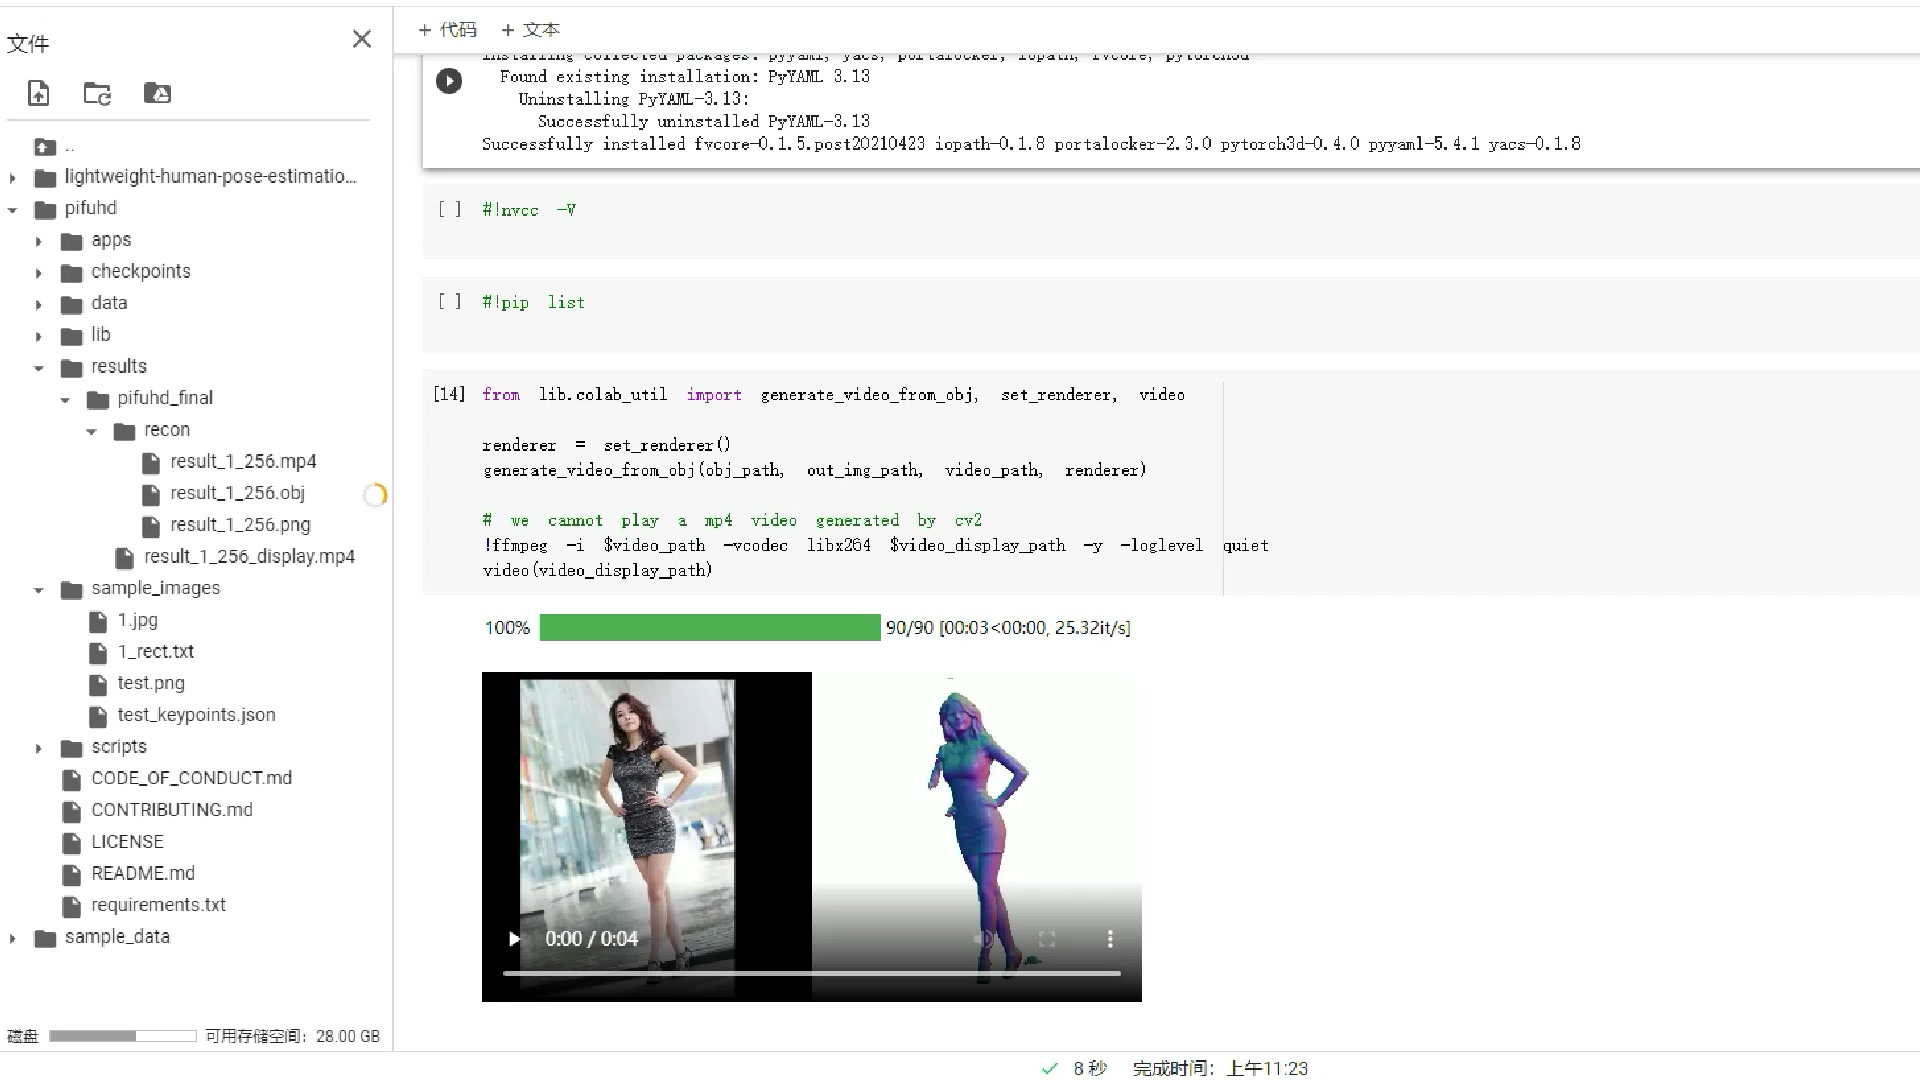
Task: Click the refresh folder icon
Action: point(97,93)
